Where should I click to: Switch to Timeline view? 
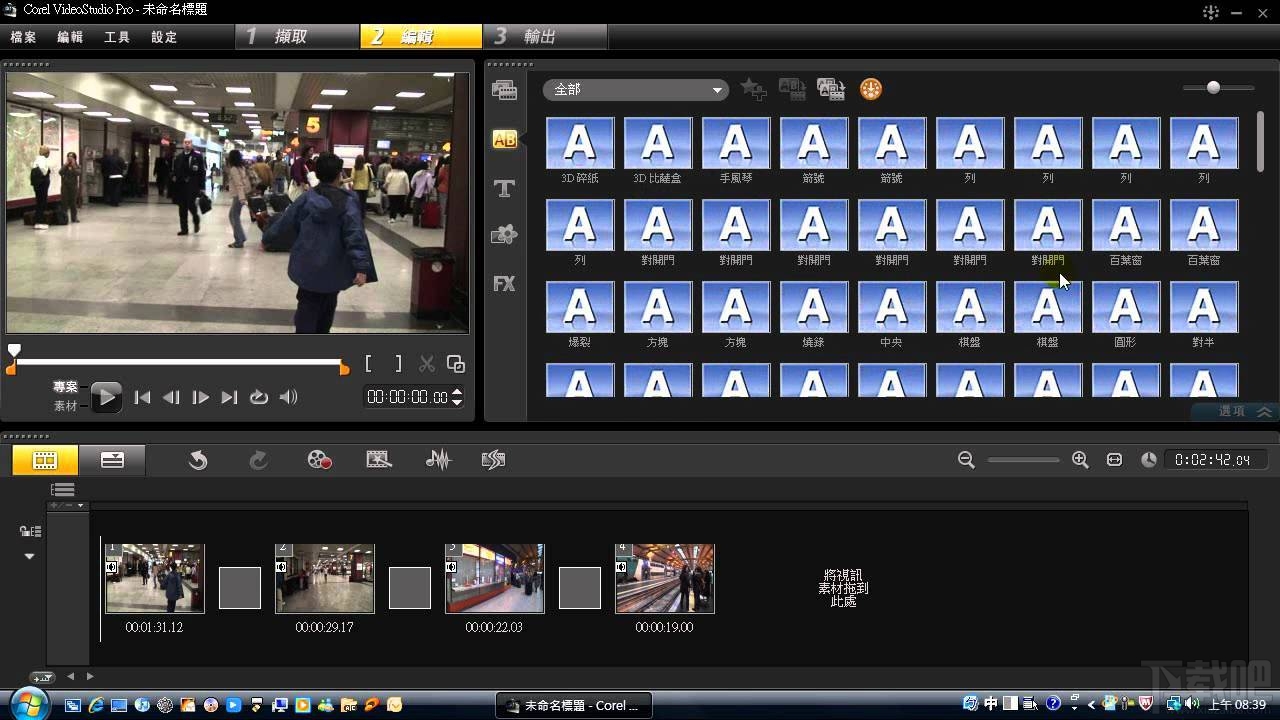pyautogui.click(x=112, y=460)
